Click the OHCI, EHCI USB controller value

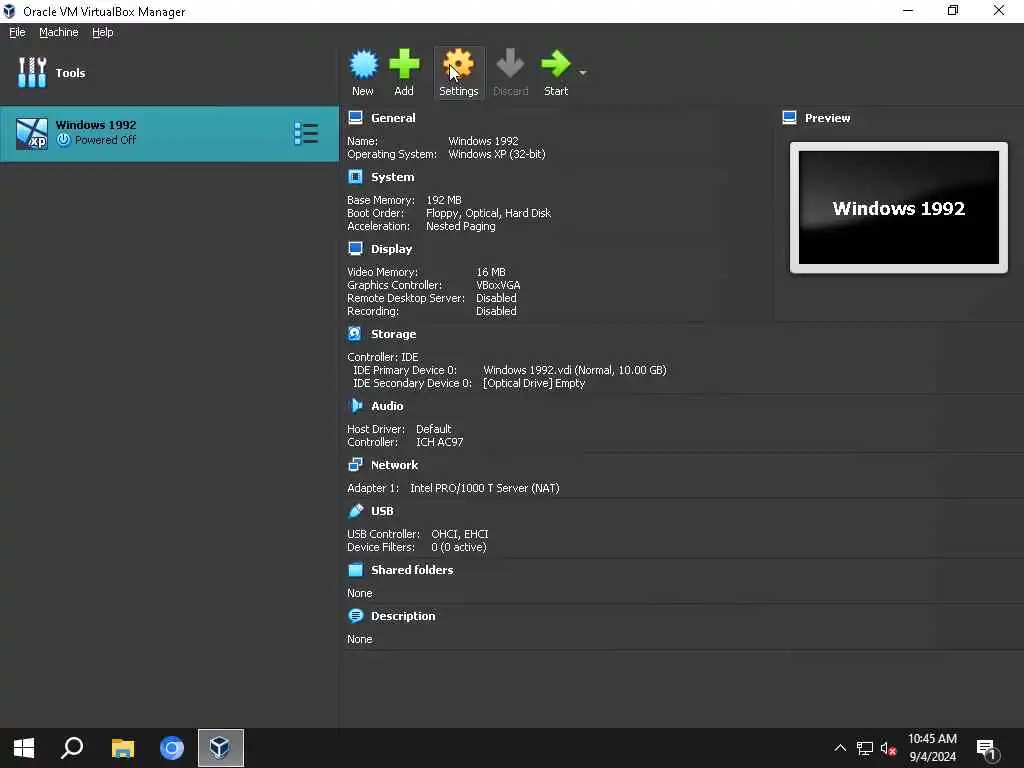click(x=460, y=534)
